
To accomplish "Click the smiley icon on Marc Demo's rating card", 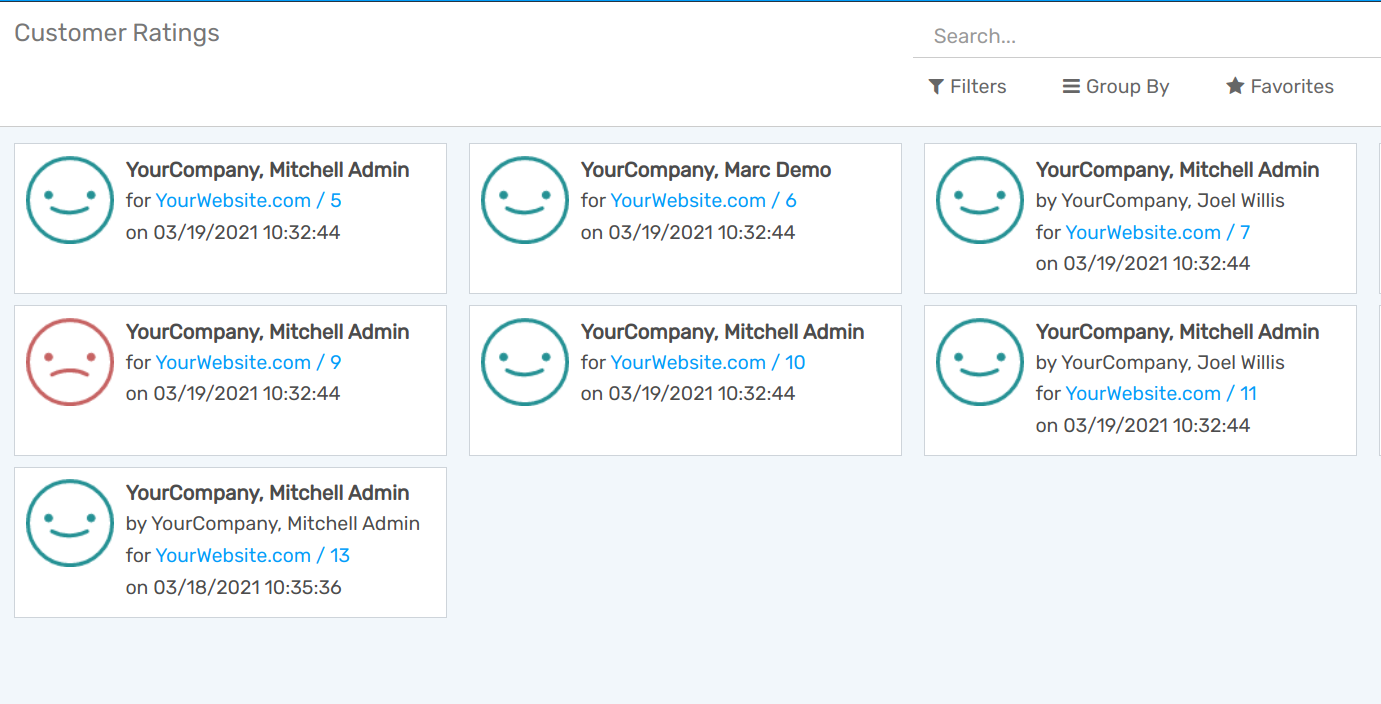I will click(525, 200).
